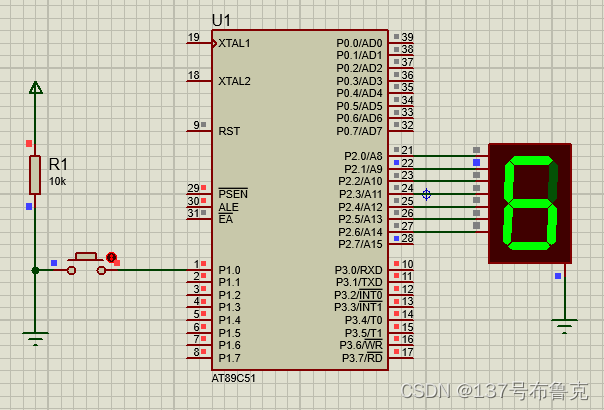Click the 10k resistor value
The image size is (604, 410).
[x=57, y=181]
